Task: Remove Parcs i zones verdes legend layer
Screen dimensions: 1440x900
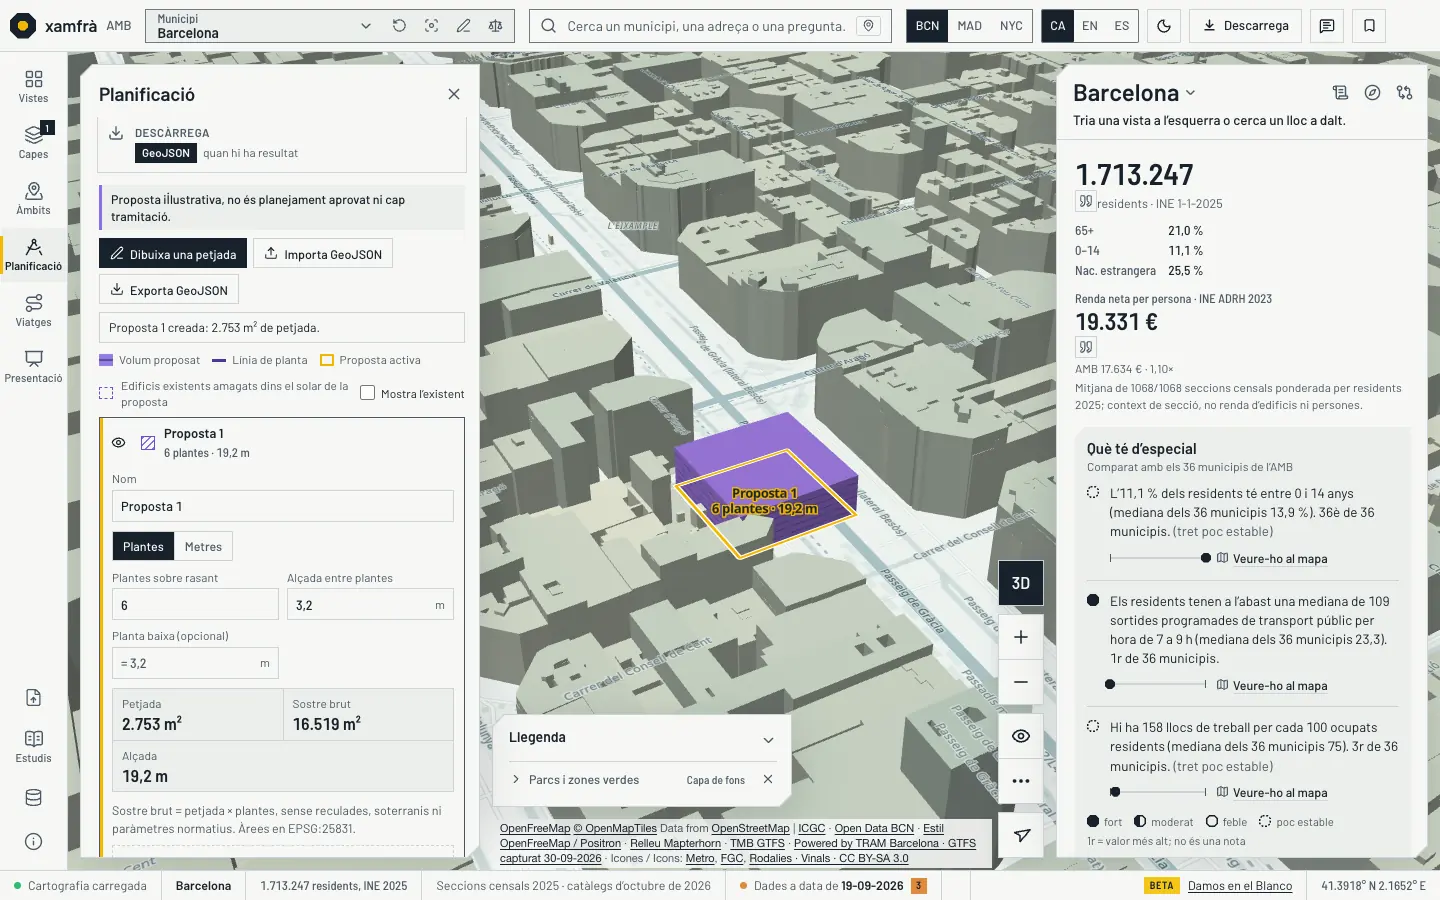Action: point(768,779)
